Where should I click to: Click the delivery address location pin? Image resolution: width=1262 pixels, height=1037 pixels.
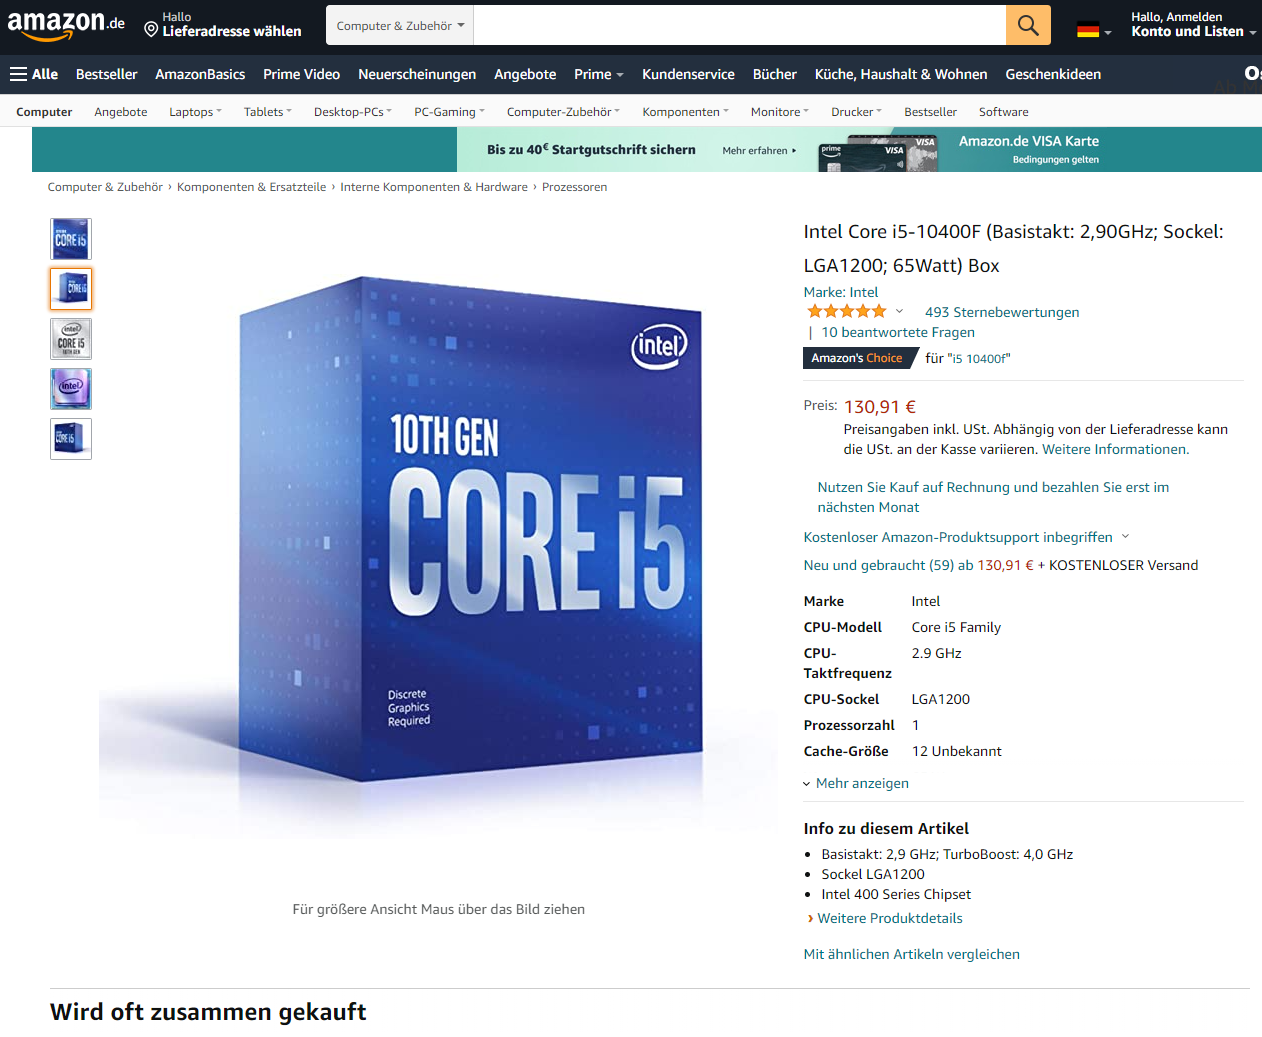pos(151,30)
